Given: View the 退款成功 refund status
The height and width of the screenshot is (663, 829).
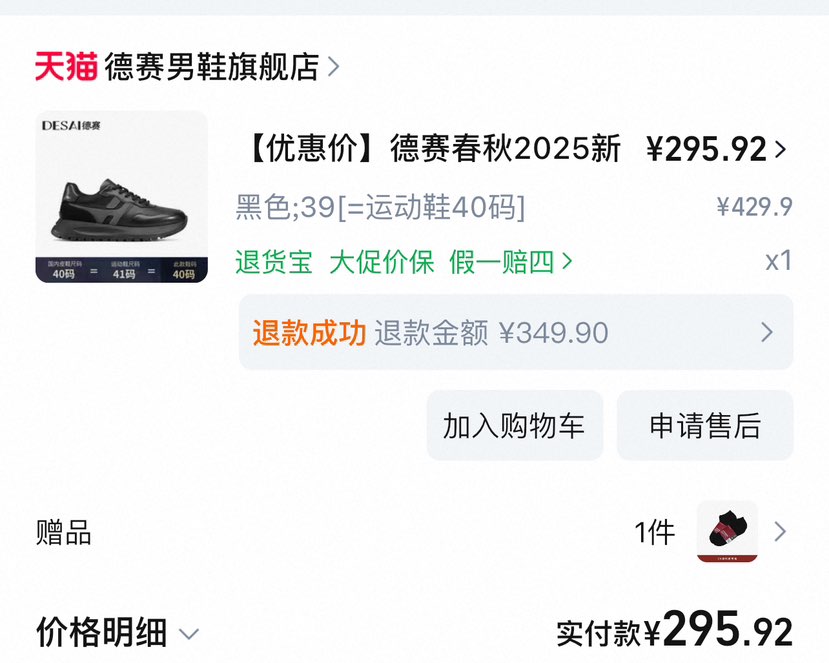Looking at the screenshot, I should [x=309, y=333].
